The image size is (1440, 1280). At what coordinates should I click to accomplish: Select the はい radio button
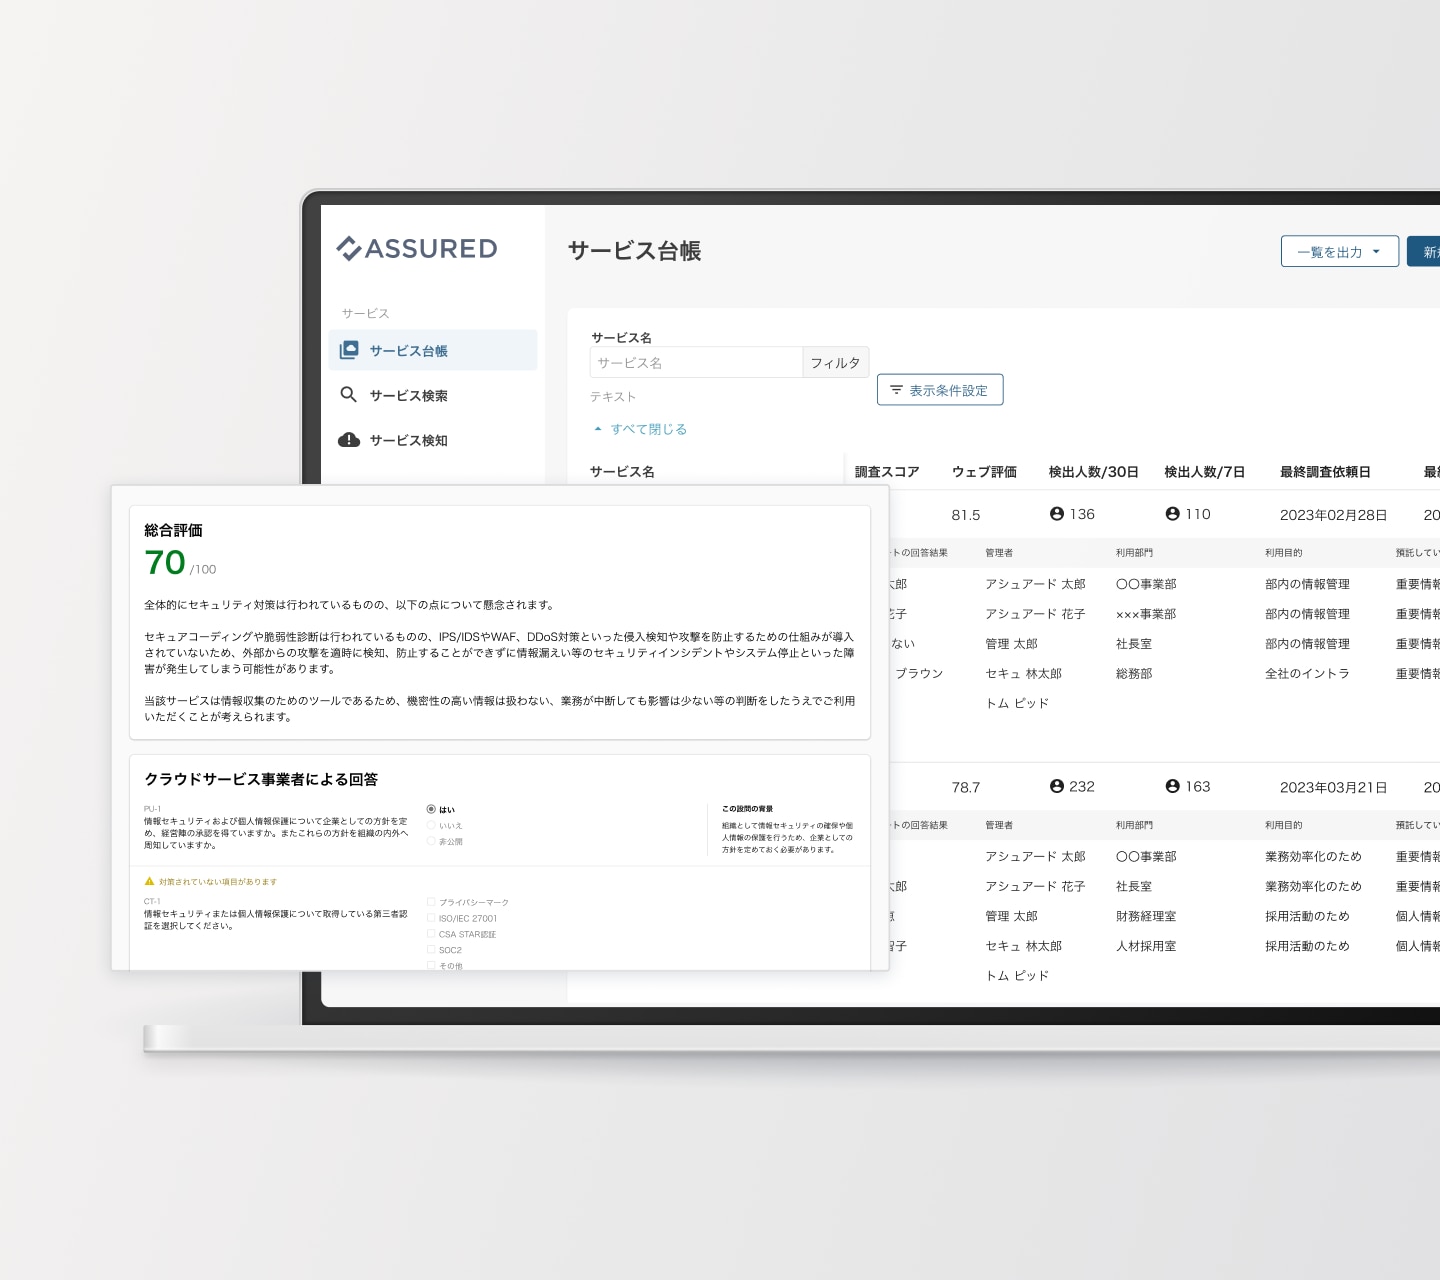pyautogui.click(x=431, y=810)
